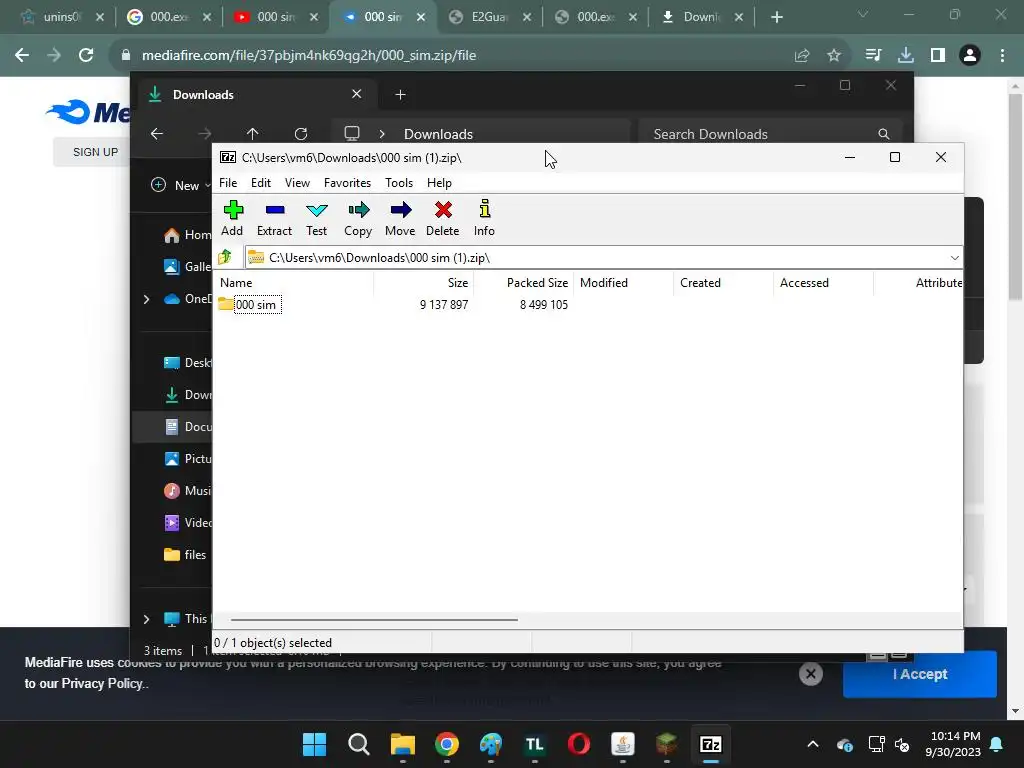Open the Windows Start menu
Image resolution: width=1024 pixels, height=768 pixels.
coord(315,744)
